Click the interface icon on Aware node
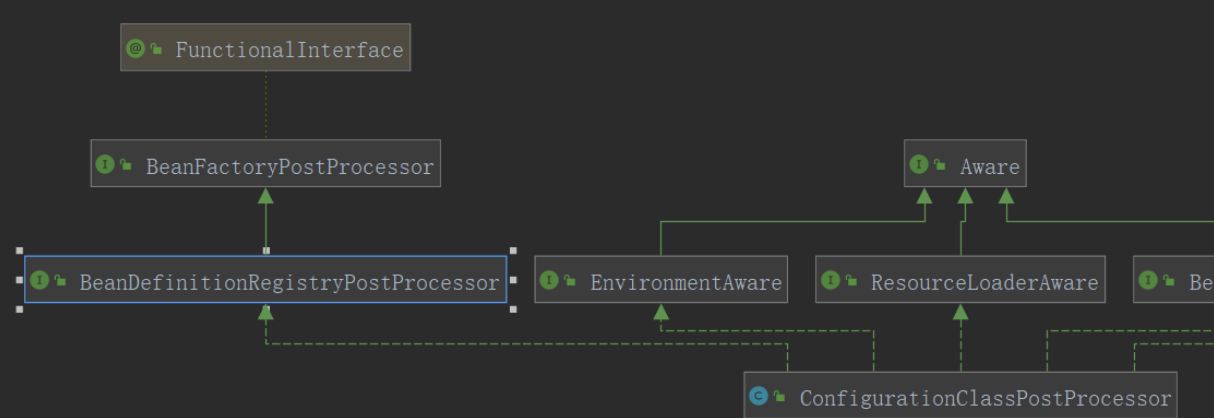The height and width of the screenshot is (418, 1214). [919, 165]
